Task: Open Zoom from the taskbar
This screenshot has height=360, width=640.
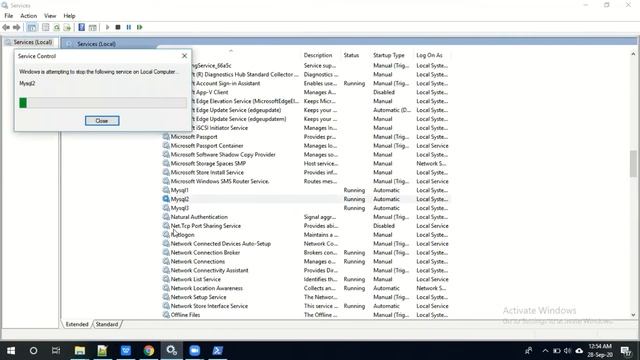Action: [x=195, y=351]
